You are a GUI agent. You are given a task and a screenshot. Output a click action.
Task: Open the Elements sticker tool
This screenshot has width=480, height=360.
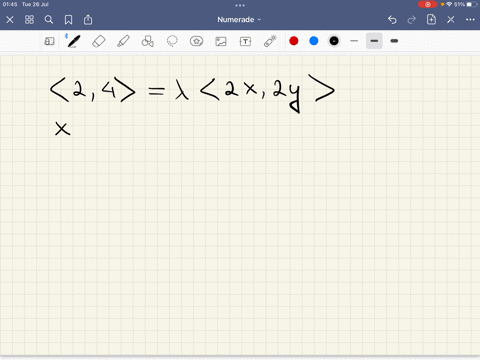coord(196,41)
